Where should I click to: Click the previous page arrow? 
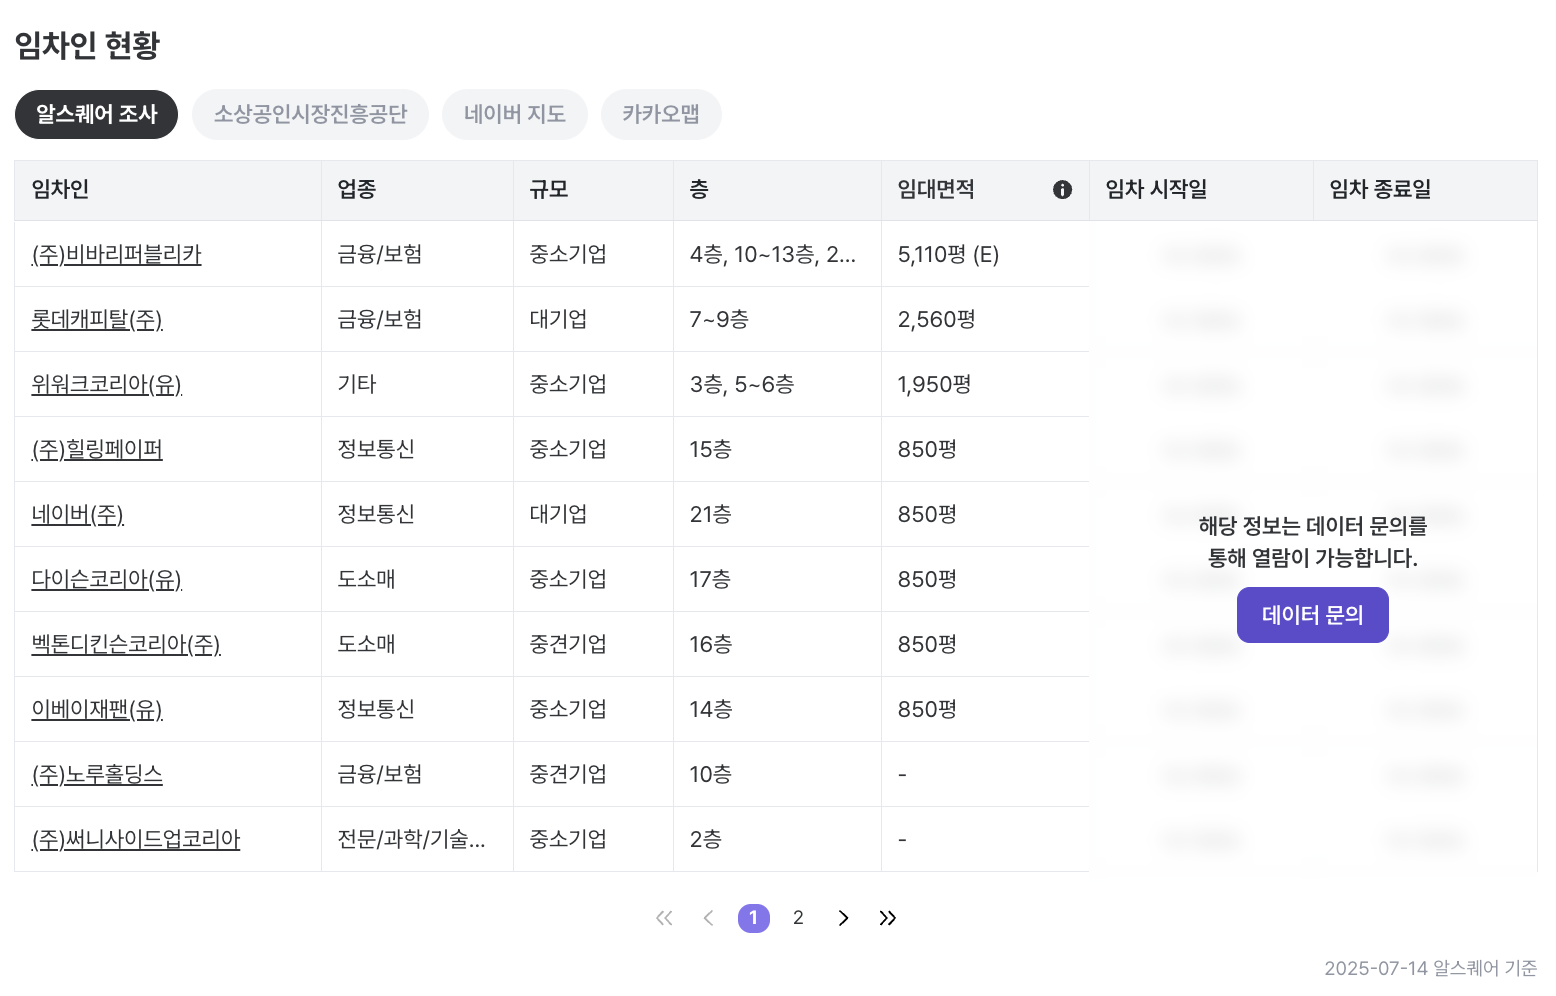point(708,918)
